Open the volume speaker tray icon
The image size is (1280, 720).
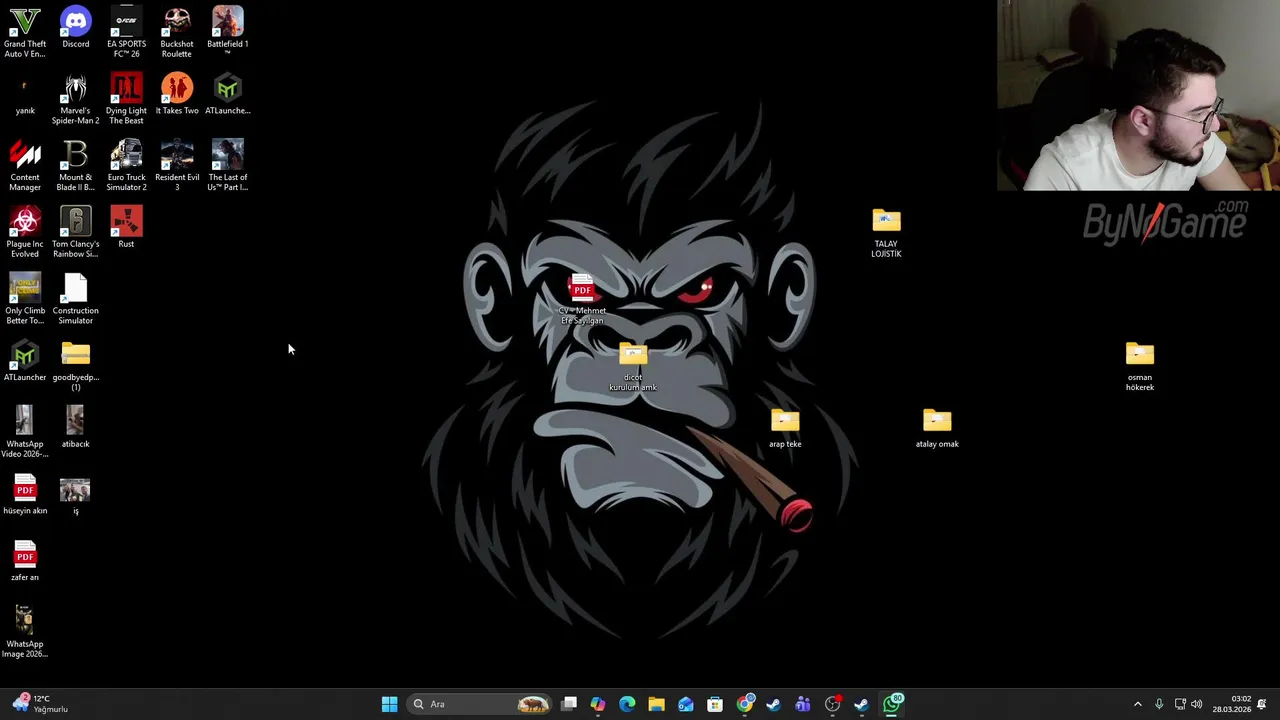1197,704
